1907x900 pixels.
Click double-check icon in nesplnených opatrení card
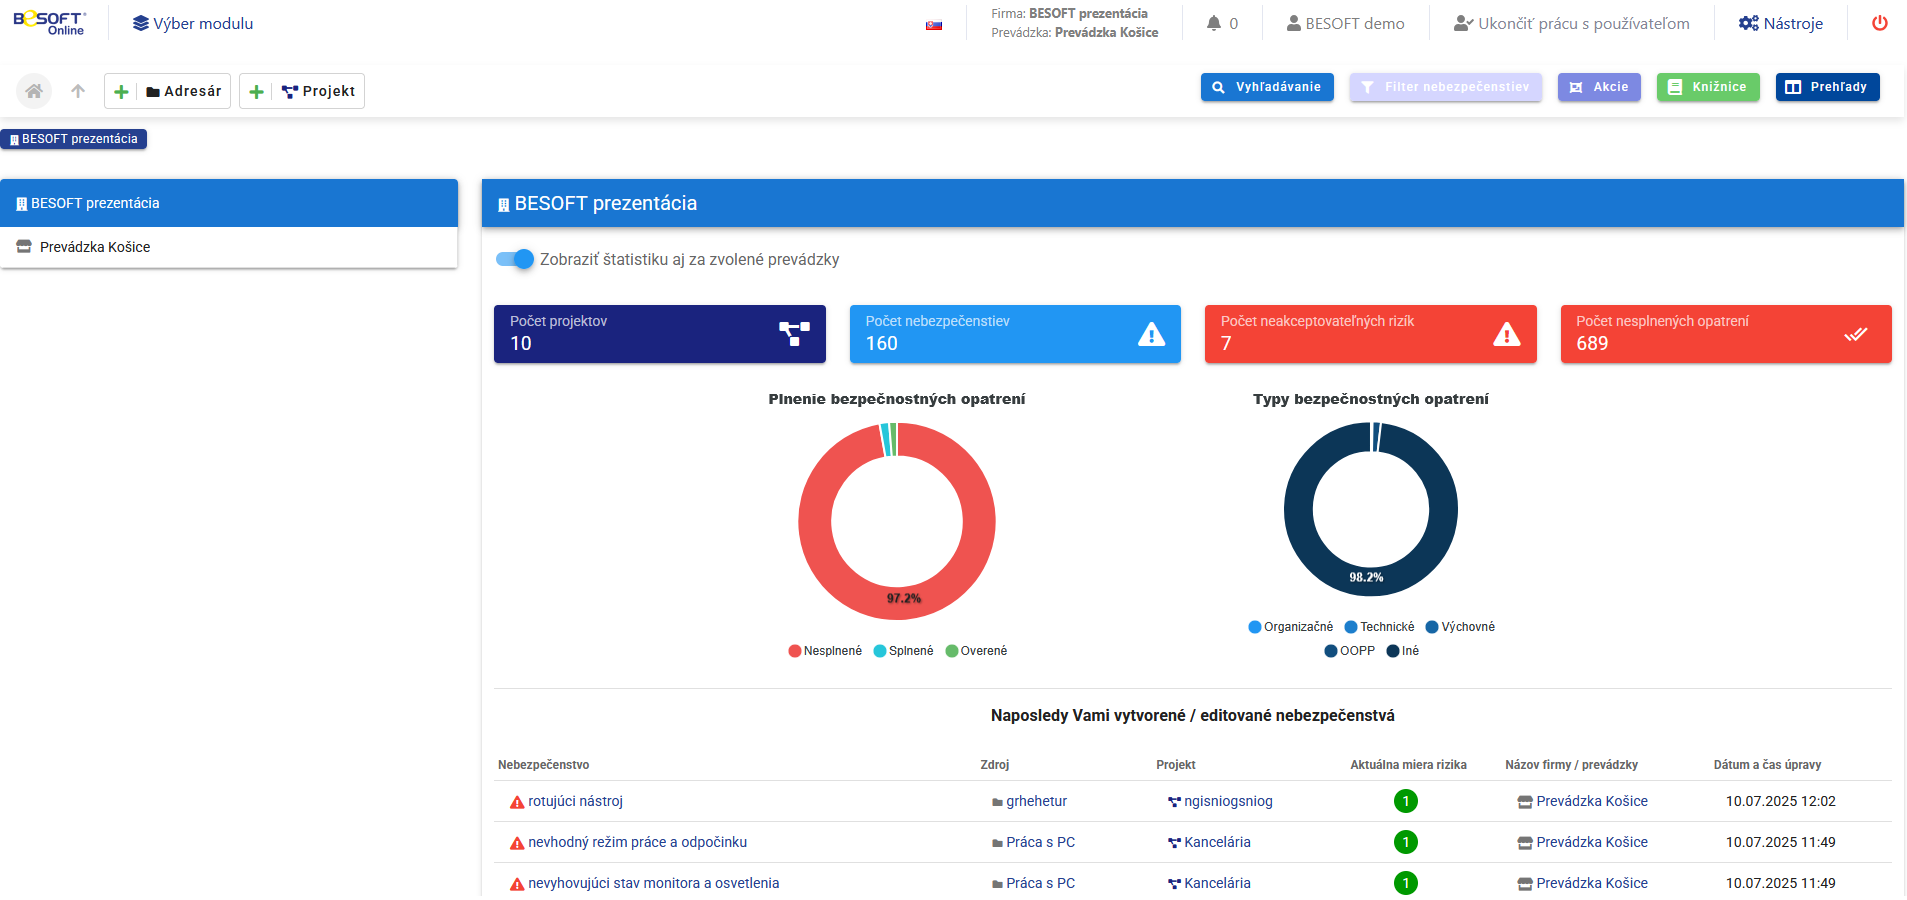1856,334
